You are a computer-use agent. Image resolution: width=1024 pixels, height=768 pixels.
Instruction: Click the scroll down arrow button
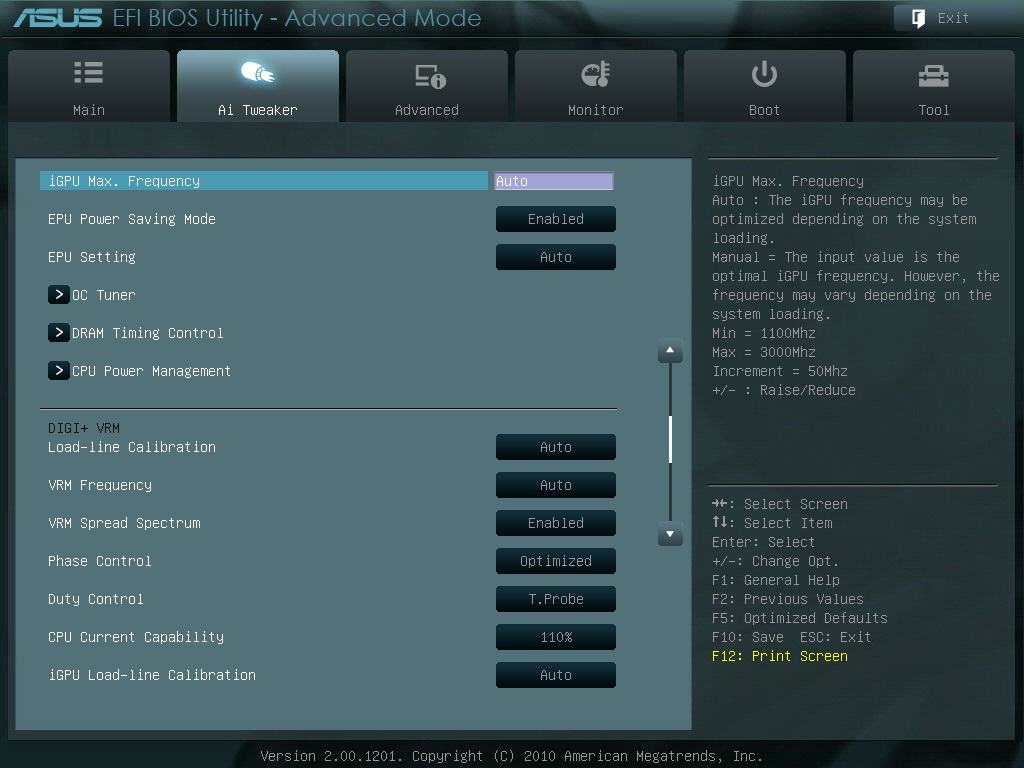point(670,534)
